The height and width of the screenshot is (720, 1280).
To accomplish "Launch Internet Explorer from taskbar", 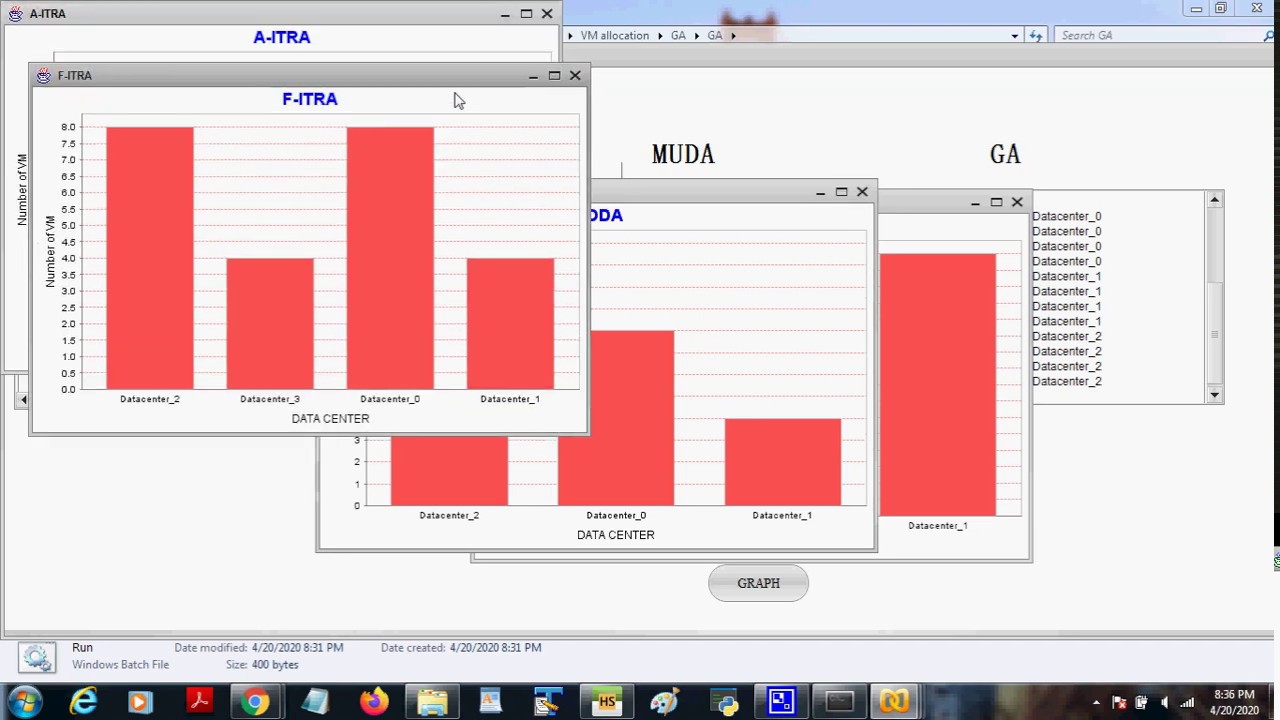I will point(83,702).
